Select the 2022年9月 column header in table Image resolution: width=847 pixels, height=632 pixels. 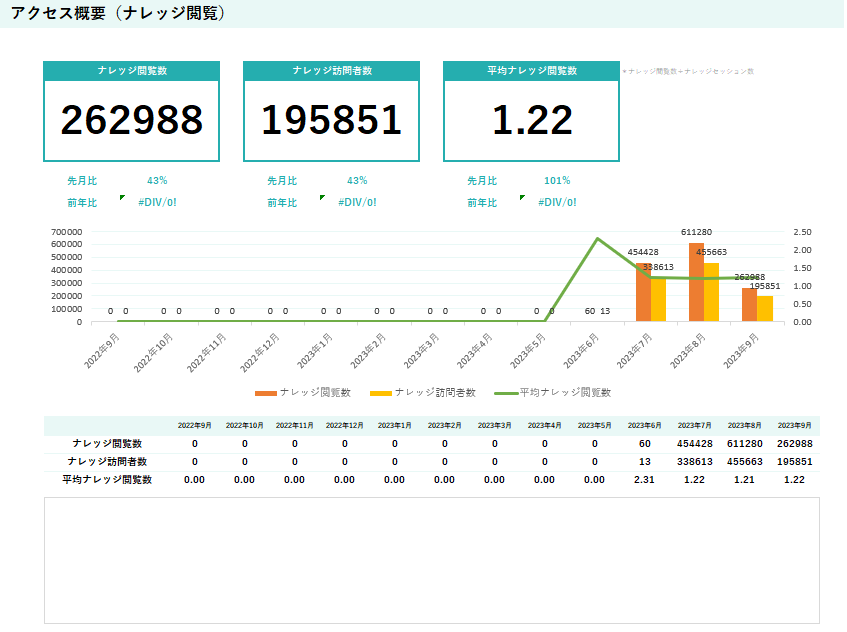[x=194, y=426]
